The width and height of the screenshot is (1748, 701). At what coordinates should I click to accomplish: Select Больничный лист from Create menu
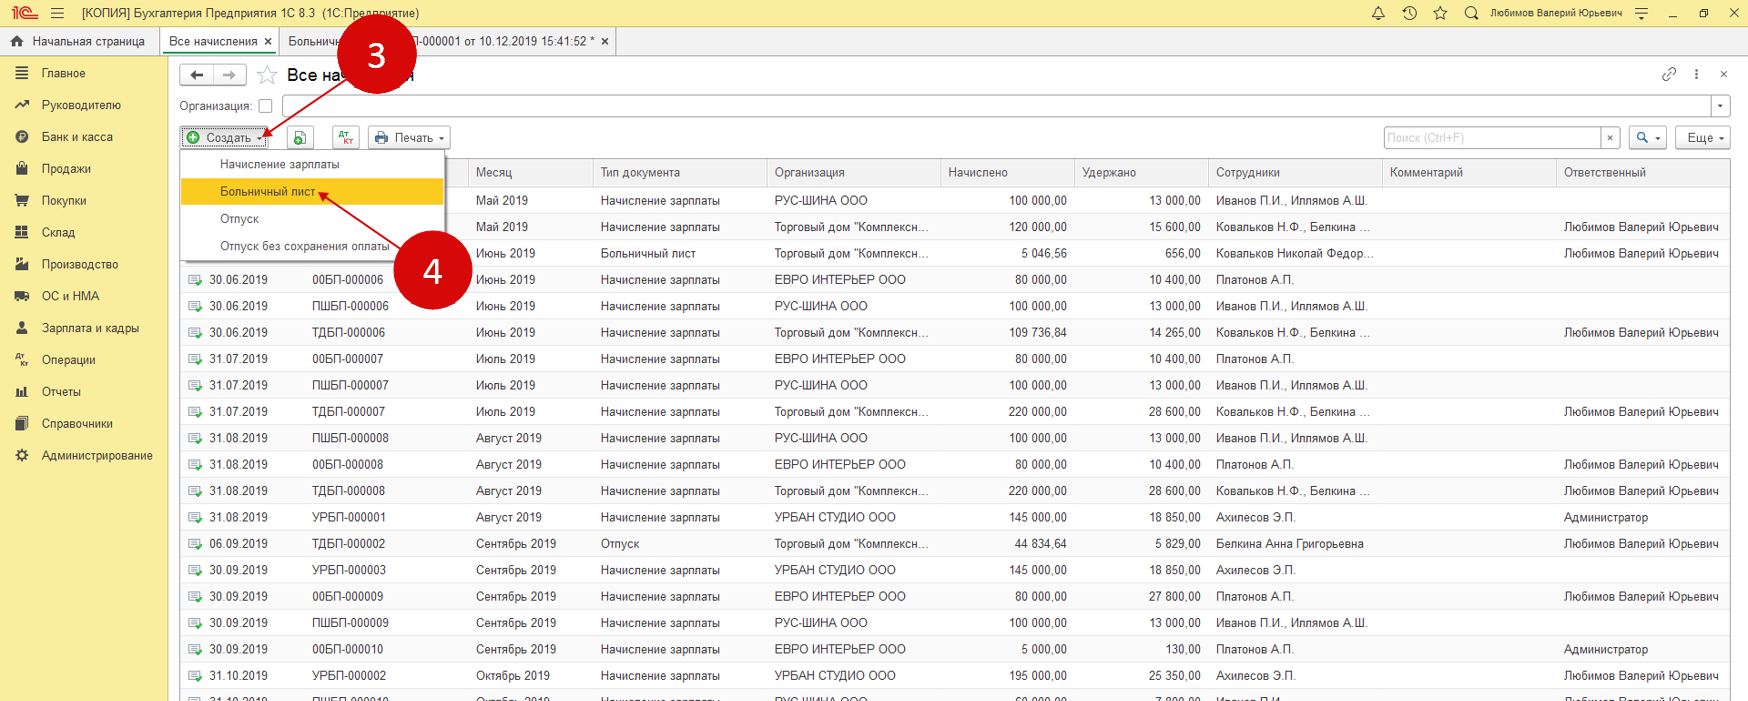pyautogui.click(x=268, y=192)
